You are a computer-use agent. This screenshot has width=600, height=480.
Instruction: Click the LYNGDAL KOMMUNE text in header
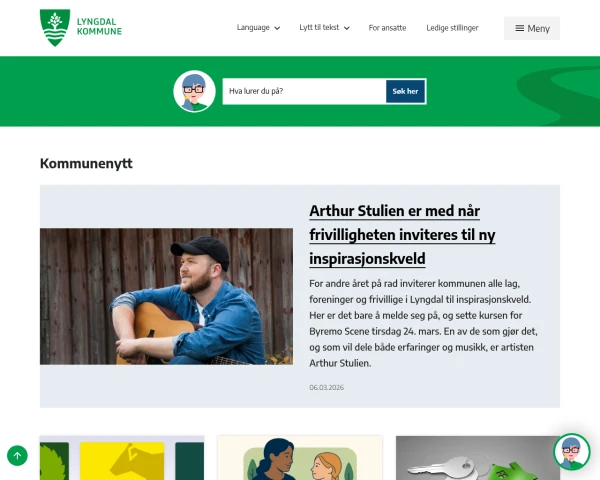pyautogui.click(x=99, y=26)
